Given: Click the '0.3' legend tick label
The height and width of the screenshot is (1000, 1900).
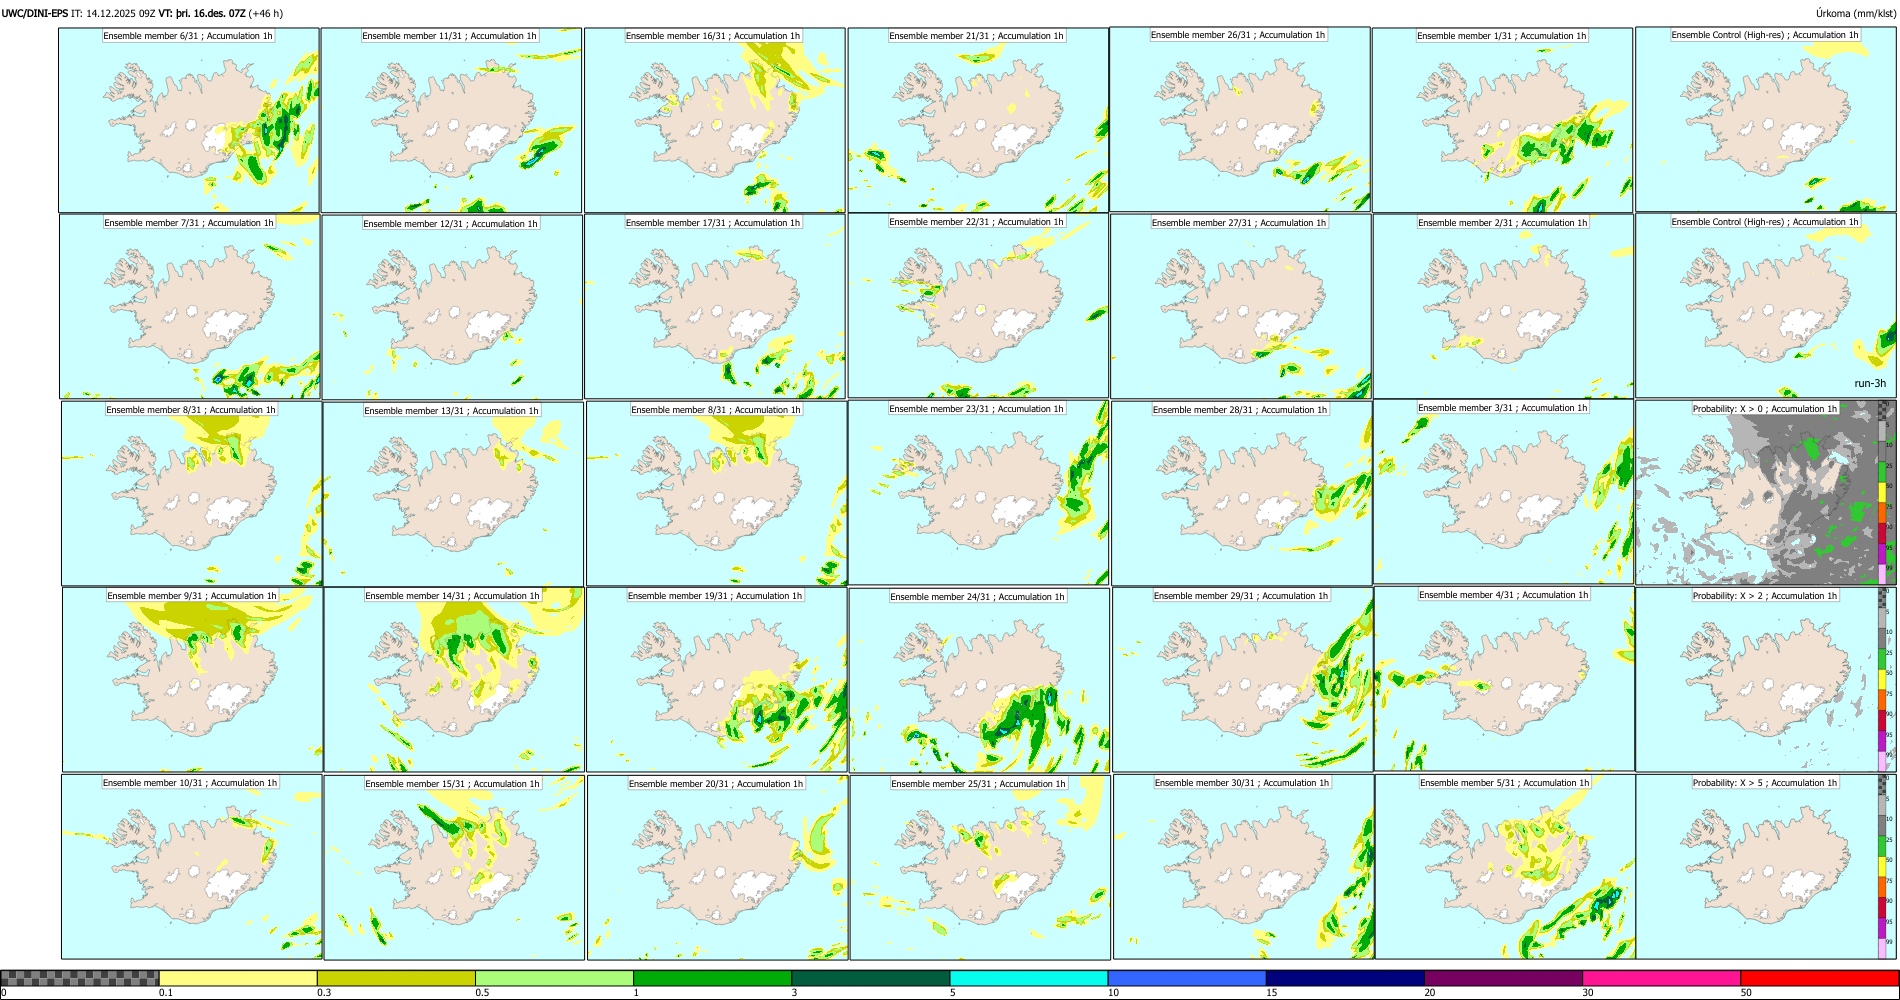Looking at the screenshot, I should 323,993.
